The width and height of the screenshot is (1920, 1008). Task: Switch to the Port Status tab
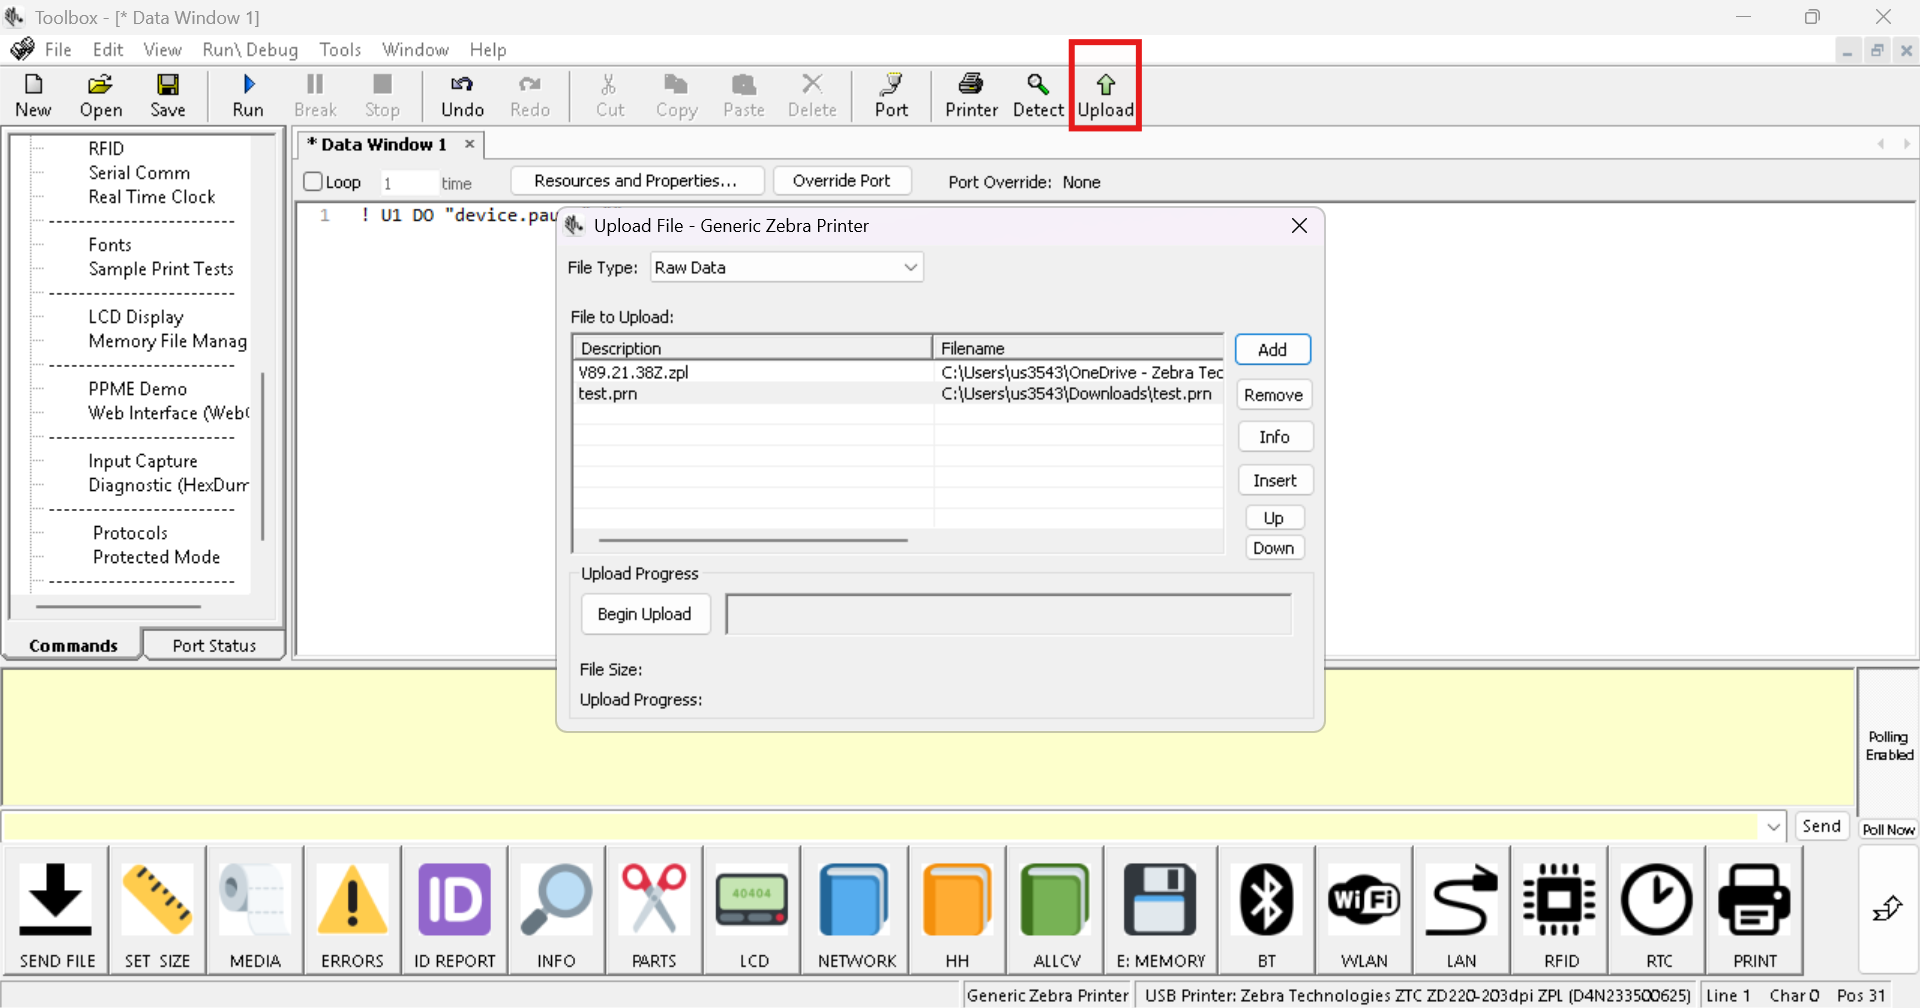click(213, 644)
